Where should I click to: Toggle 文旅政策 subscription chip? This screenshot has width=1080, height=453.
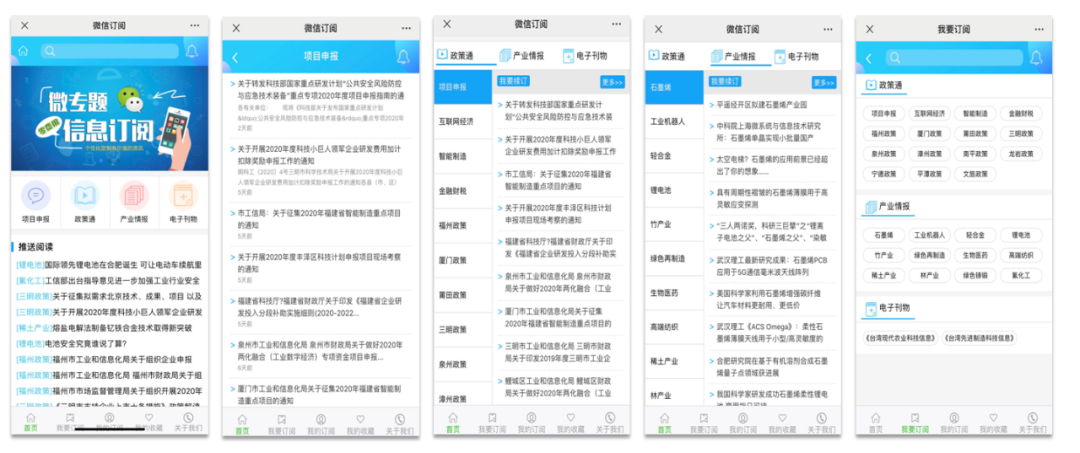(975, 174)
